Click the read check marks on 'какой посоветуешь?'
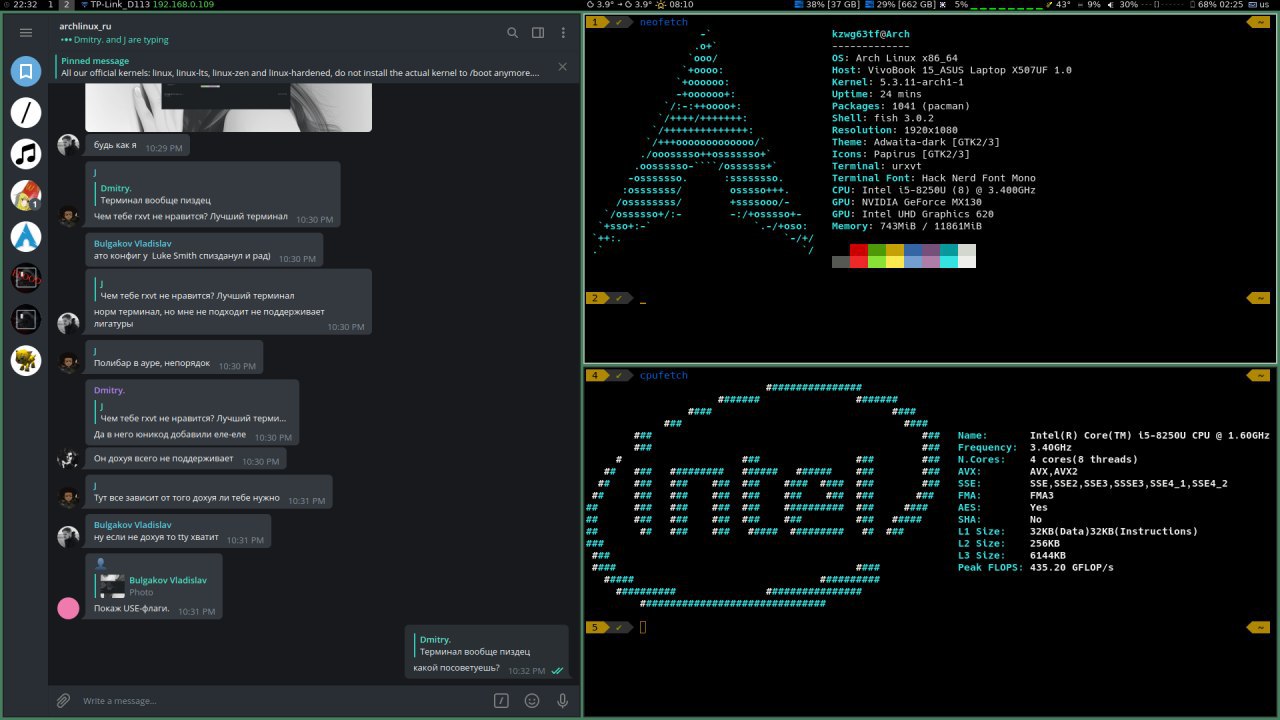 [x=557, y=671]
